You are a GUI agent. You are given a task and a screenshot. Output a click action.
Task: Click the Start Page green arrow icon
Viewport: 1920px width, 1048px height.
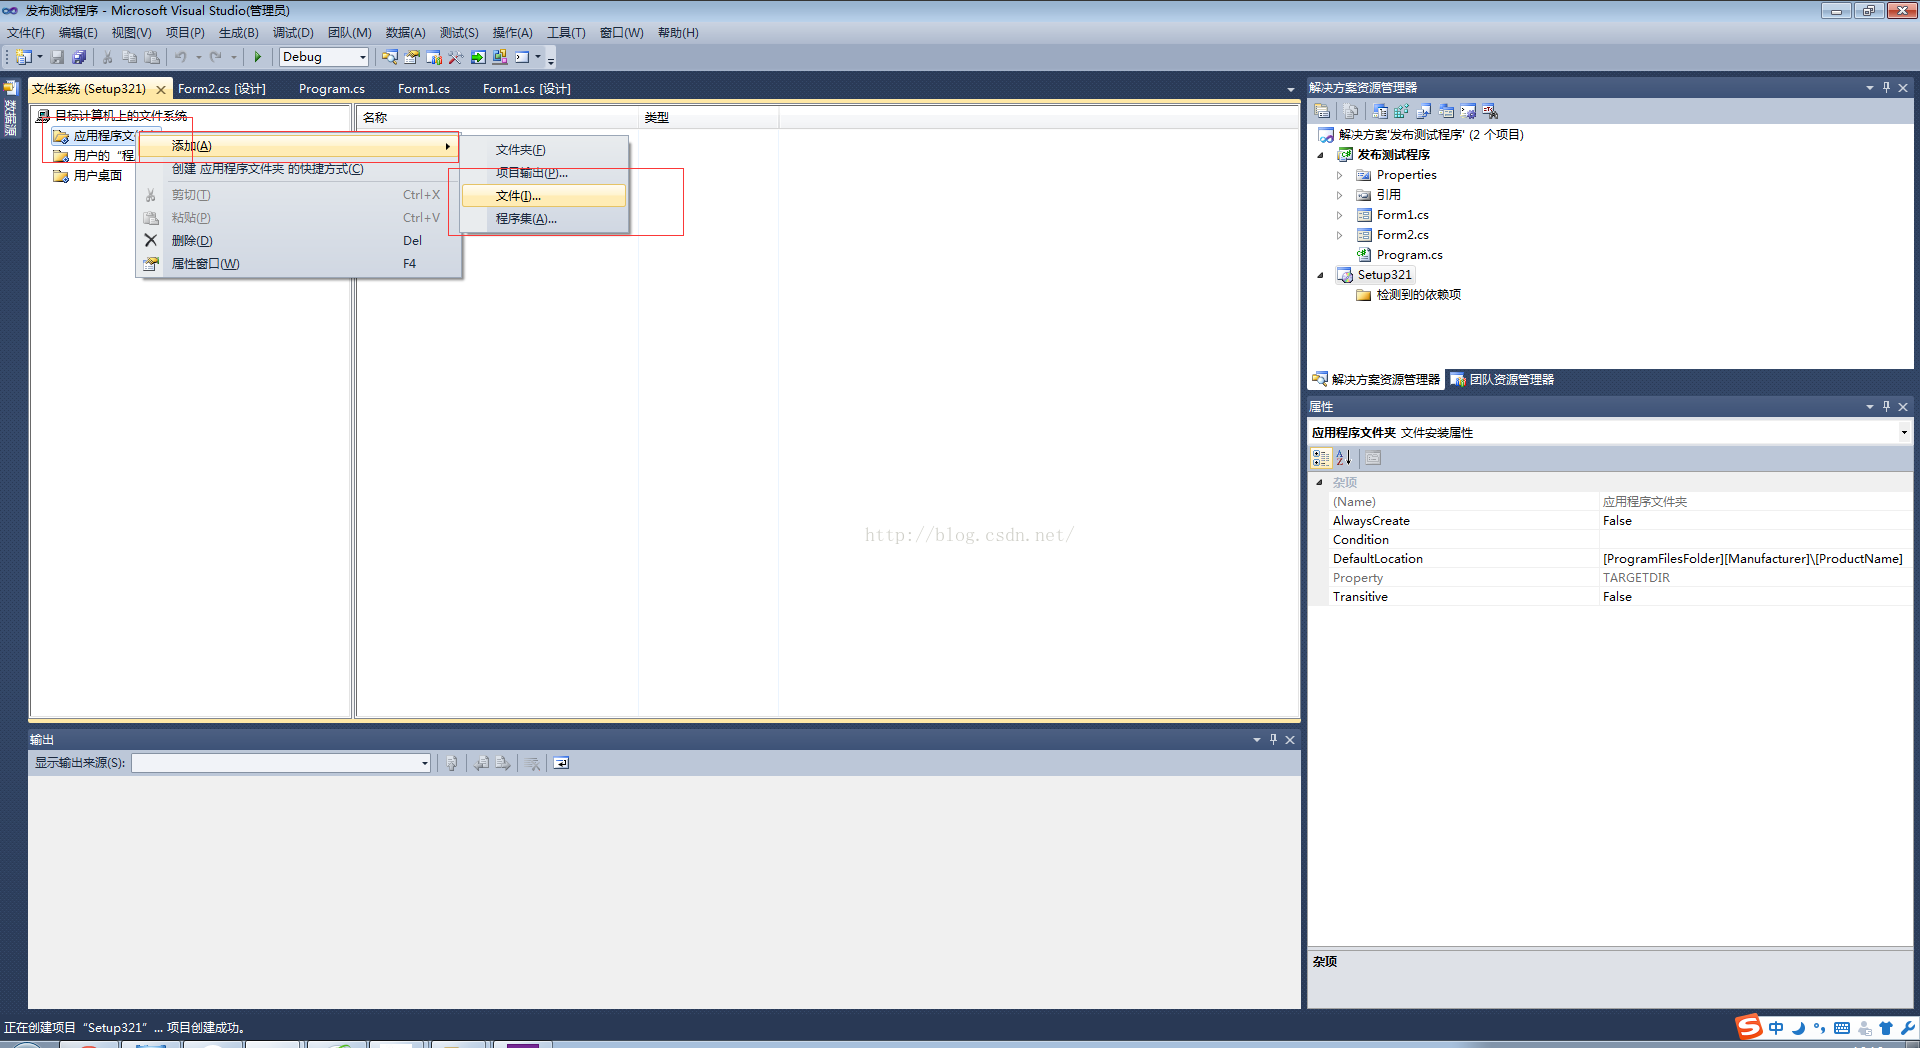(x=478, y=57)
